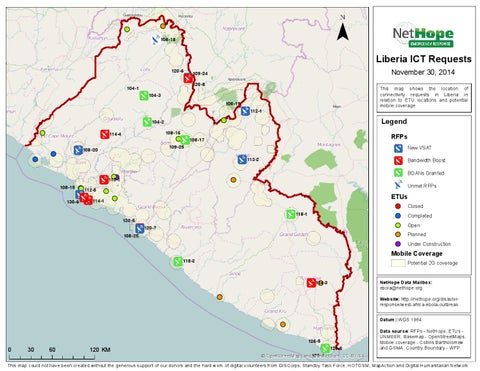Click the Potential 2G coverage legend swatch
Image resolution: width=480 pixels, height=371 pixels.
pos(398,263)
